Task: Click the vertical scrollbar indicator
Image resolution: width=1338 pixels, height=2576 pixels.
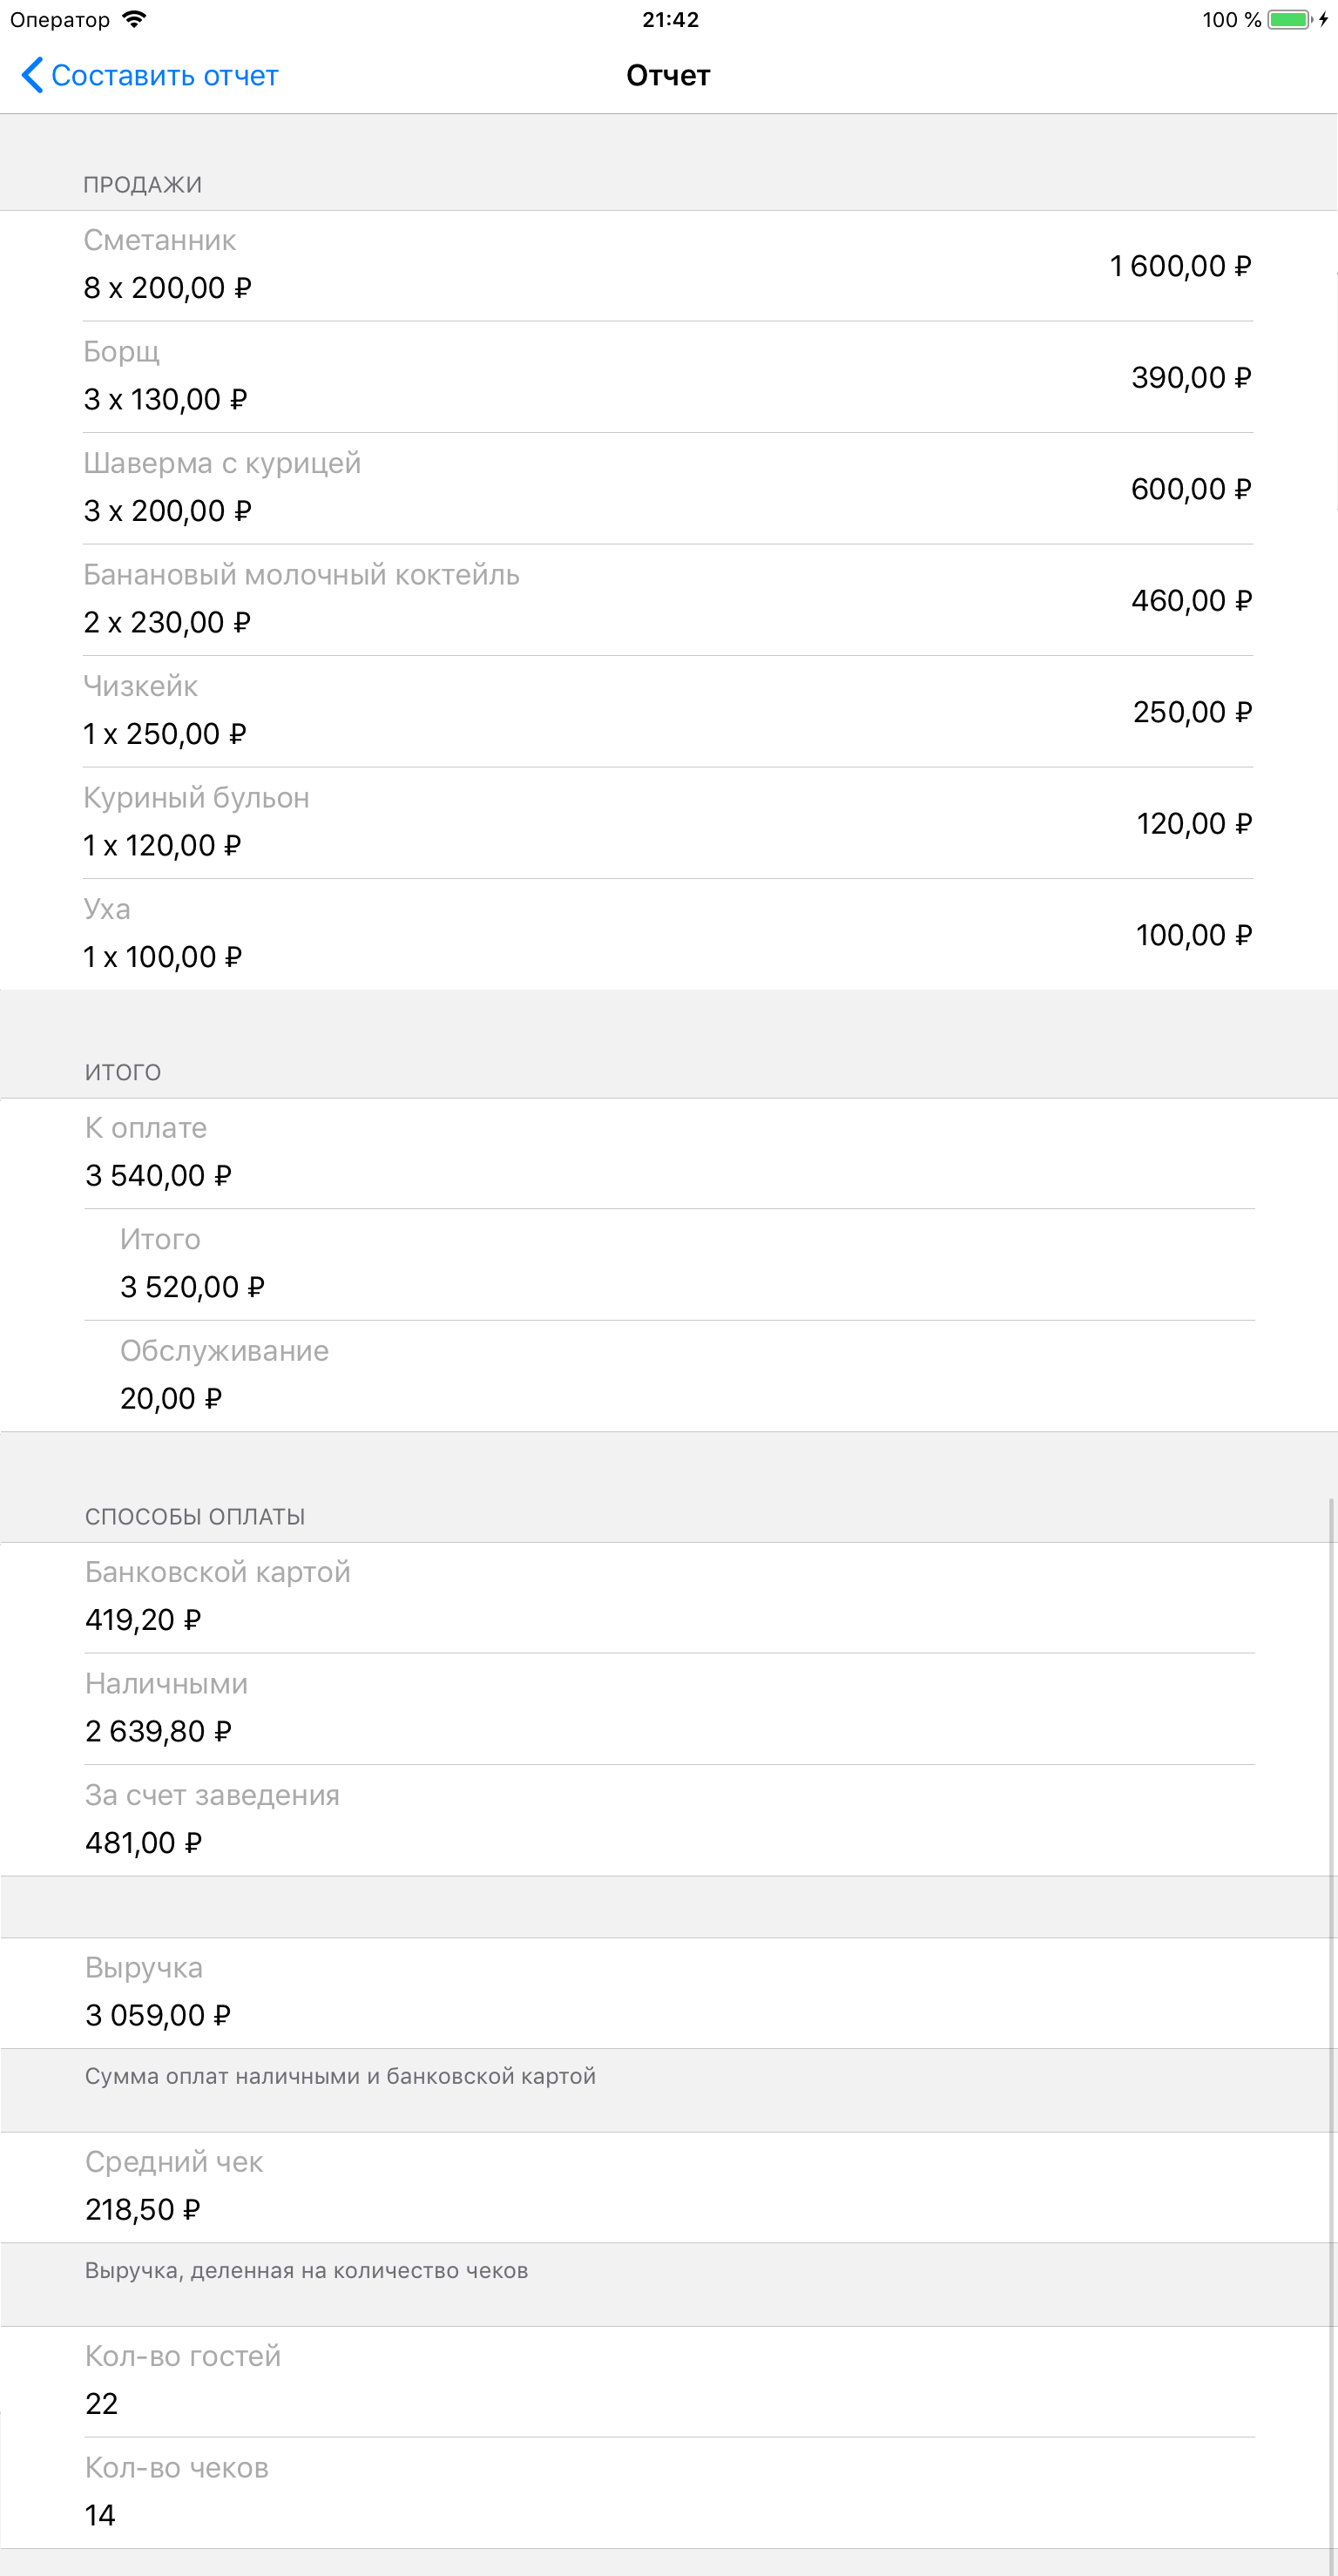Action: (x=1331, y=2000)
